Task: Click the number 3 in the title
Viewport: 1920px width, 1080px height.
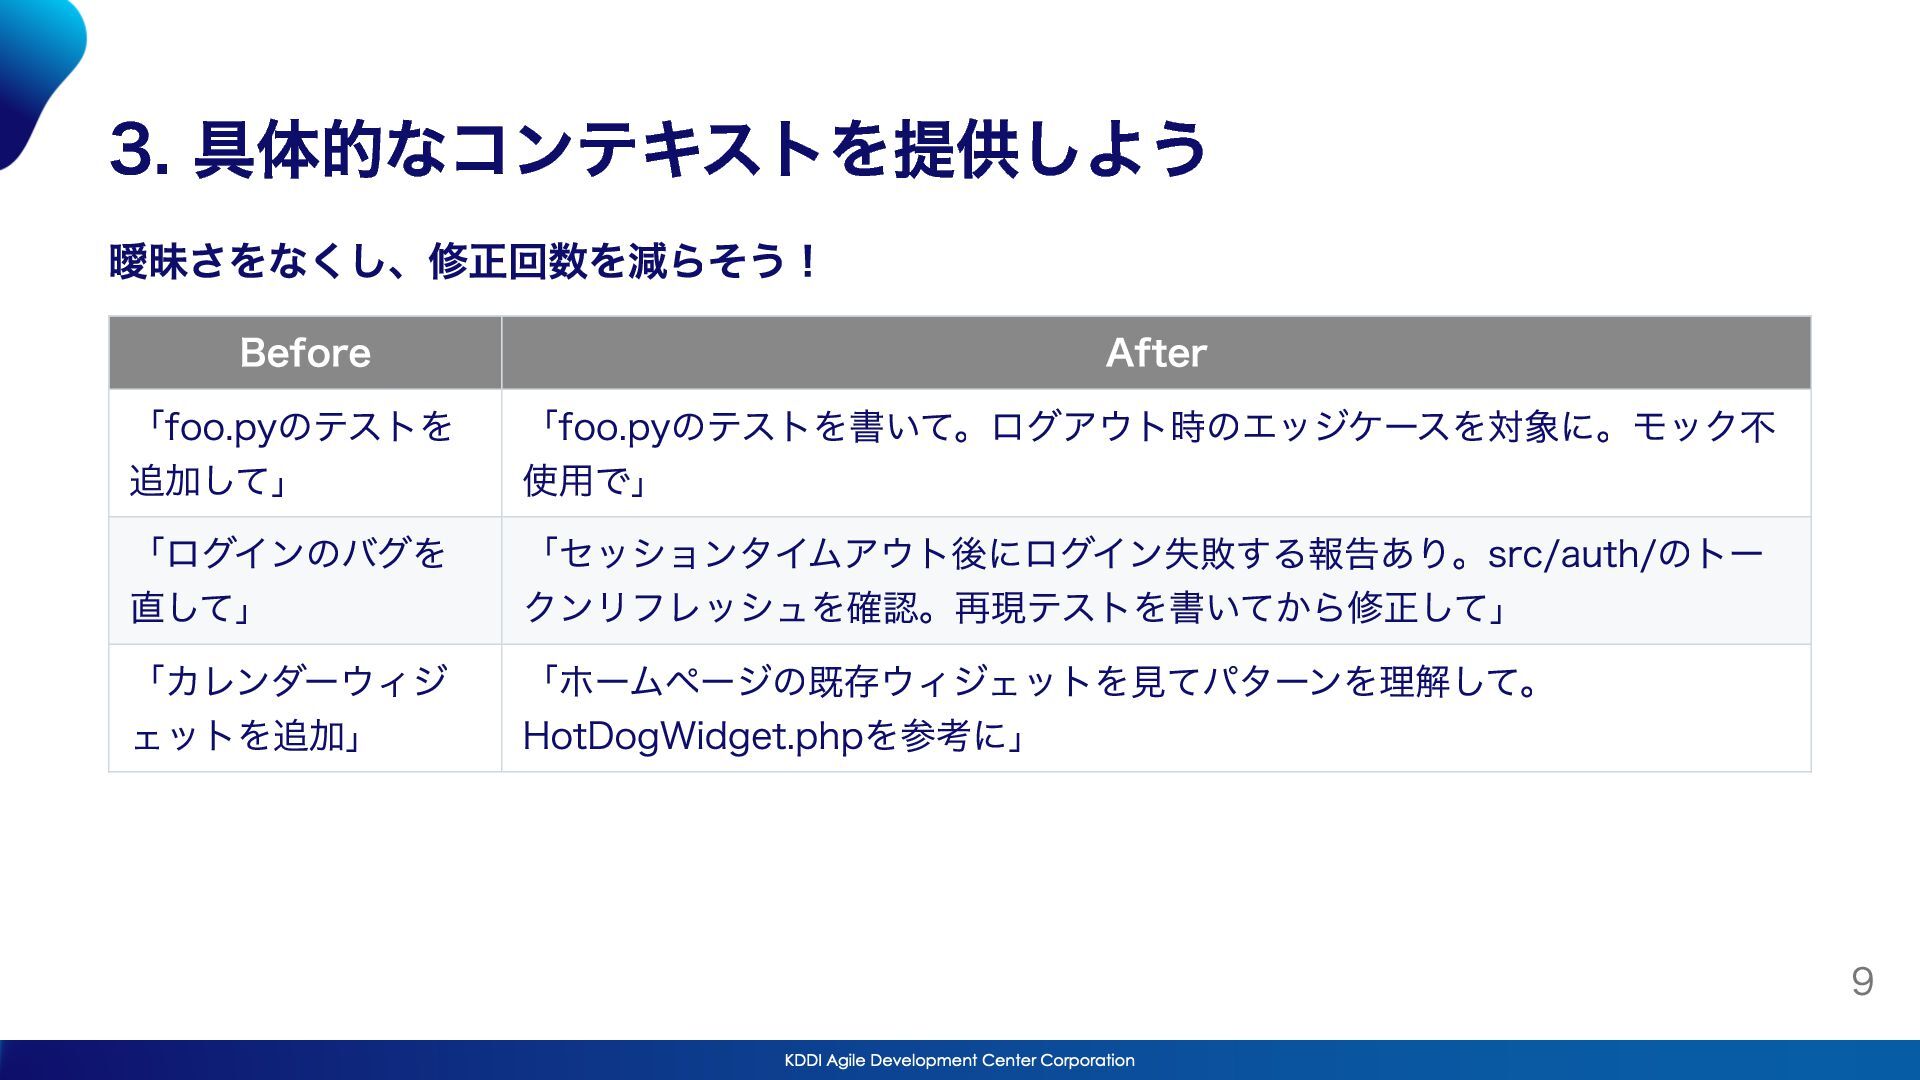Action: click(x=132, y=150)
